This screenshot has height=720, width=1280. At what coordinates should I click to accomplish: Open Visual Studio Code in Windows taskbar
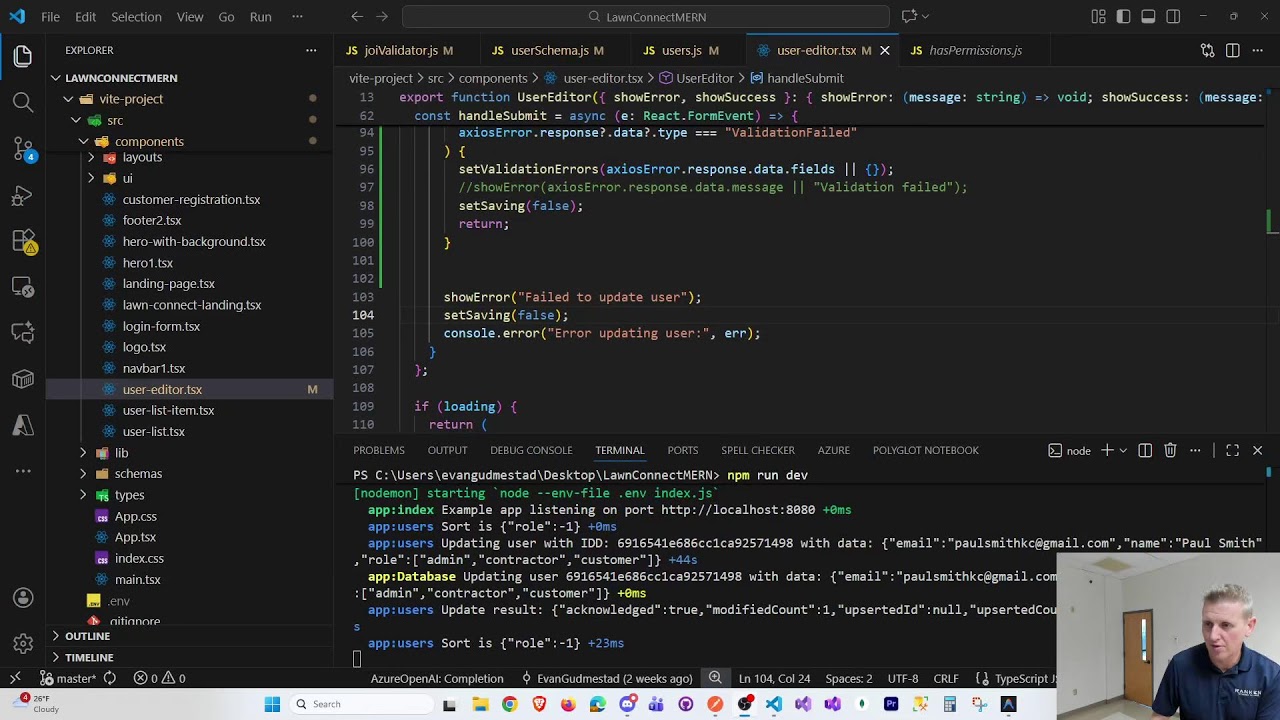(774, 704)
